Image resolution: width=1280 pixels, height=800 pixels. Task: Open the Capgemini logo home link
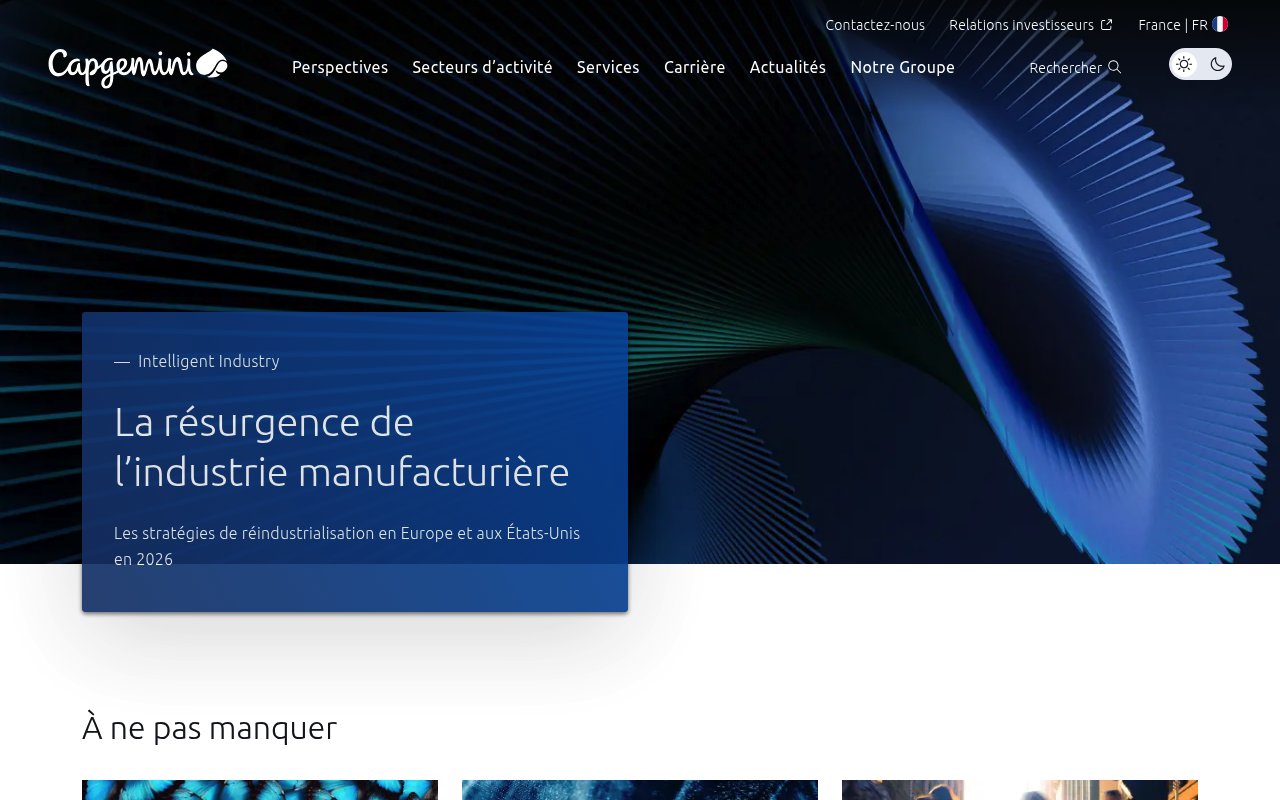click(x=138, y=67)
